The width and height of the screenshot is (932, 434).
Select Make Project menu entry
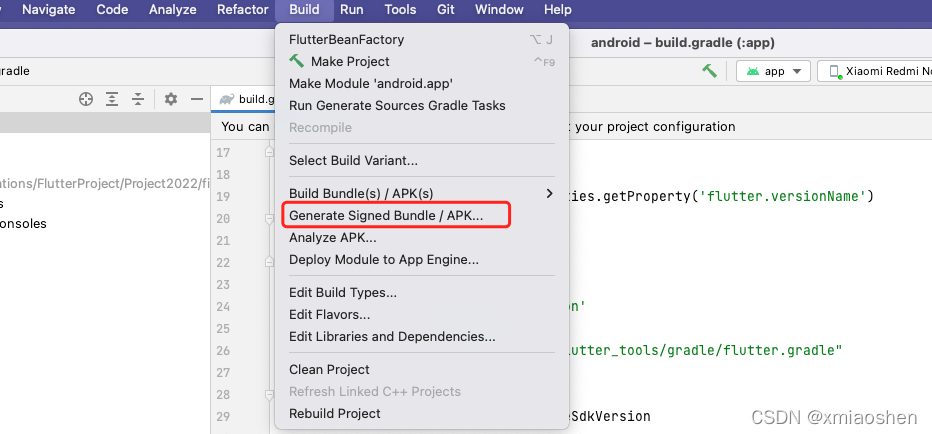click(x=422, y=62)
